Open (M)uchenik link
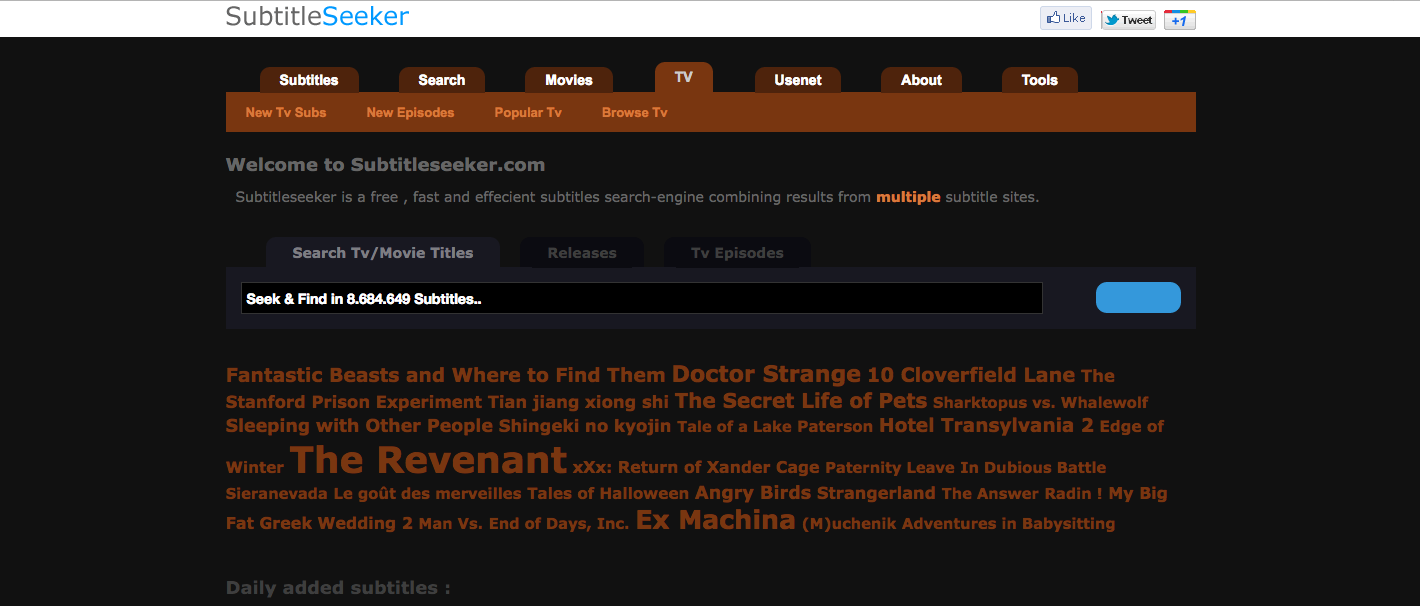 (849, 523)
